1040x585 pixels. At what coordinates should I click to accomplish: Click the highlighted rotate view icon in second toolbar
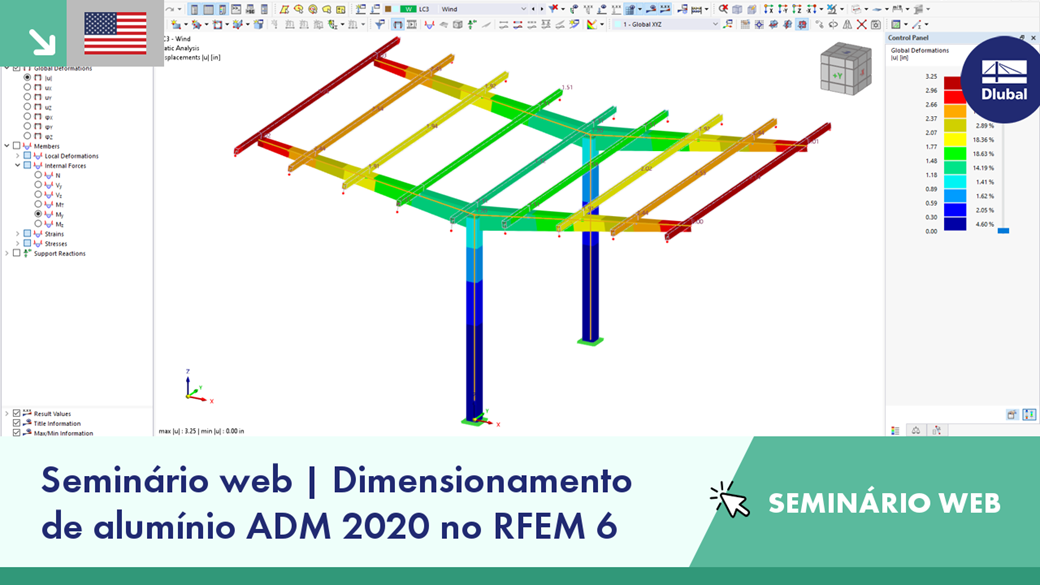(x=802, y=25)
